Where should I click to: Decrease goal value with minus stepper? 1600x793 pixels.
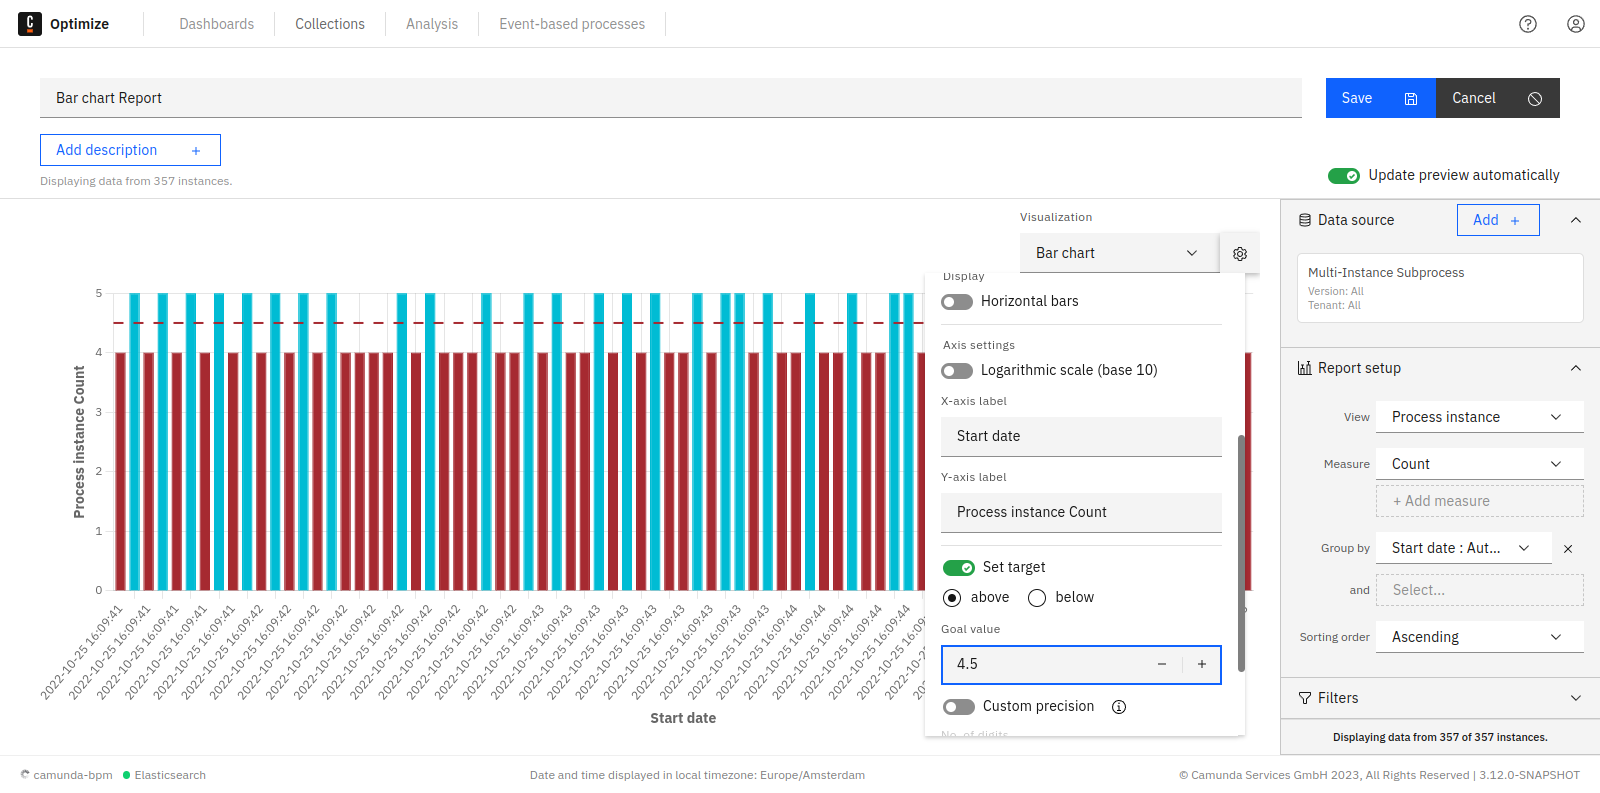click(x=1161, y=664)
